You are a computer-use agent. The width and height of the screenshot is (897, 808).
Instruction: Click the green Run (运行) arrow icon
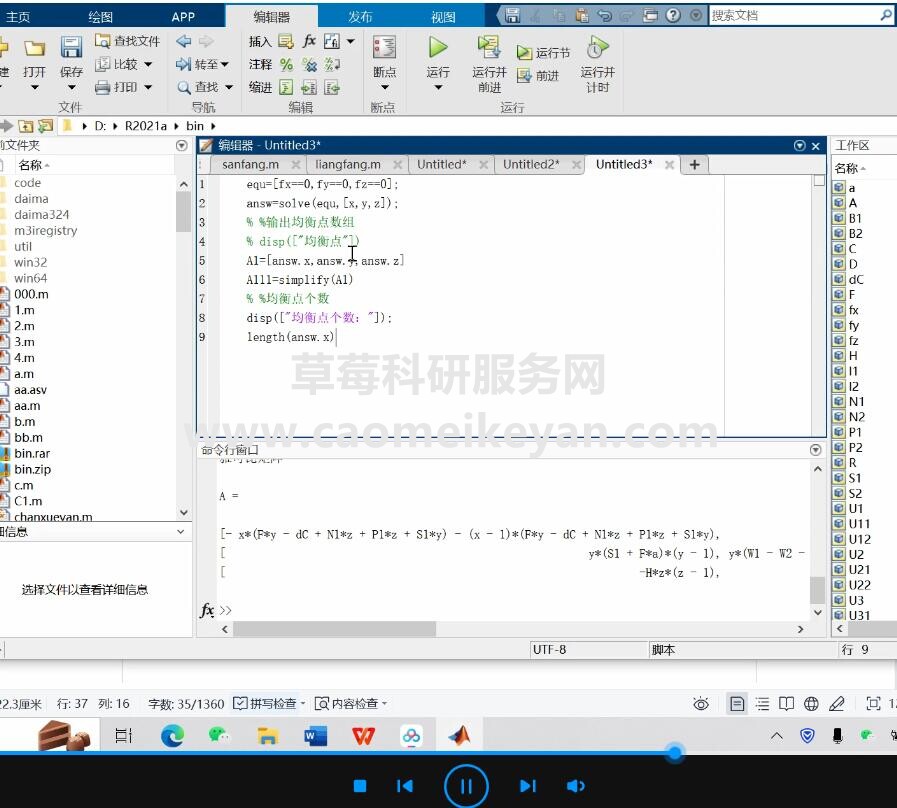tap(438, 47)
